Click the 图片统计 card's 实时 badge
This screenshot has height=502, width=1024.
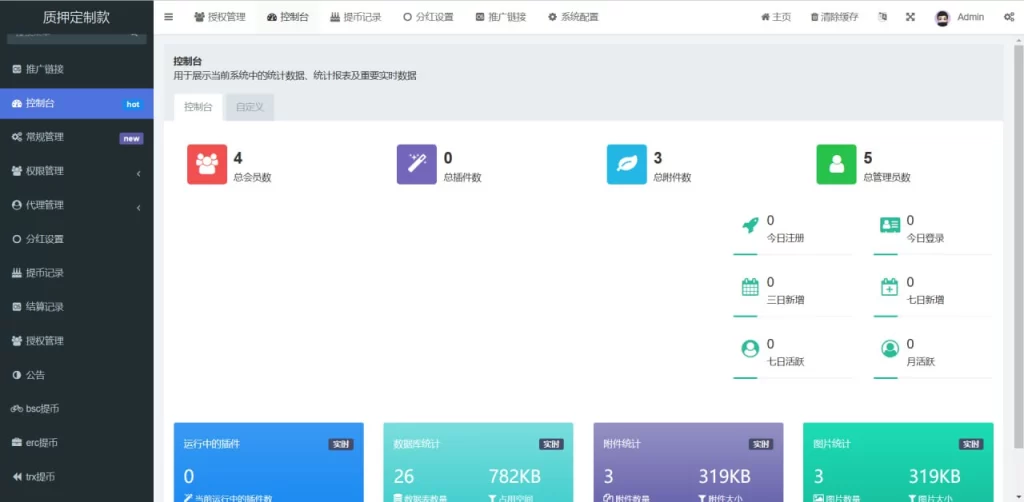click(971, 445)
